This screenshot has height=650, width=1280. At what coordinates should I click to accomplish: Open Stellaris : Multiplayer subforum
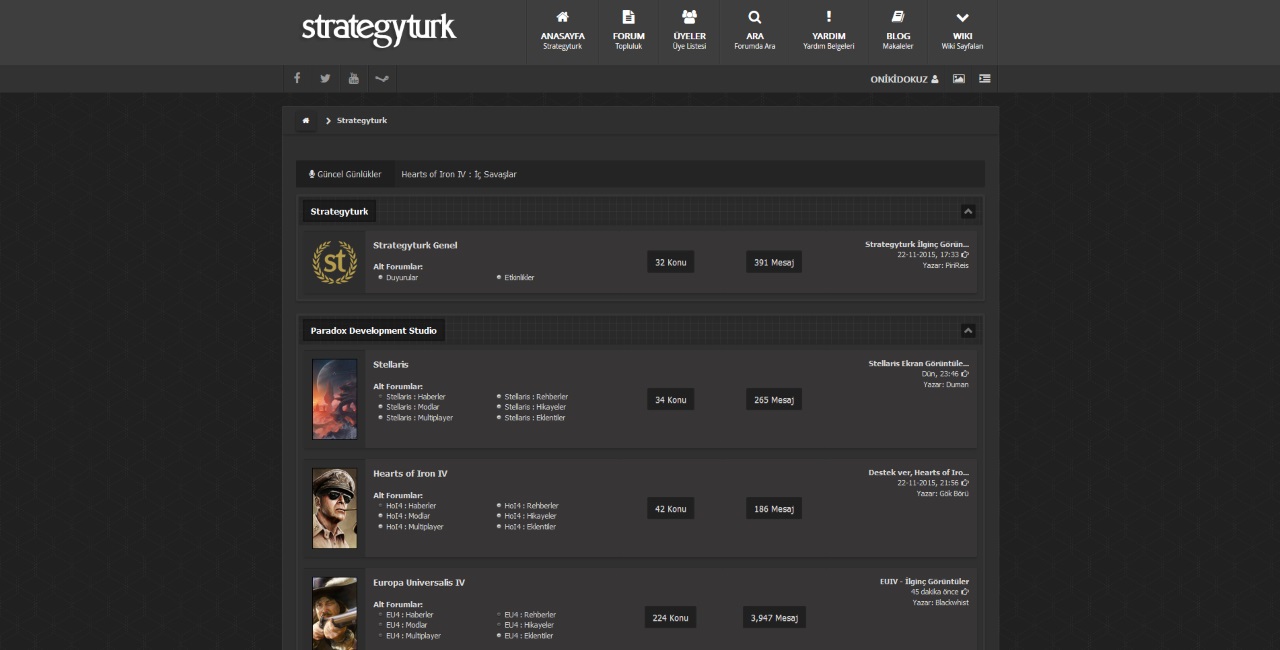point(419,418)
